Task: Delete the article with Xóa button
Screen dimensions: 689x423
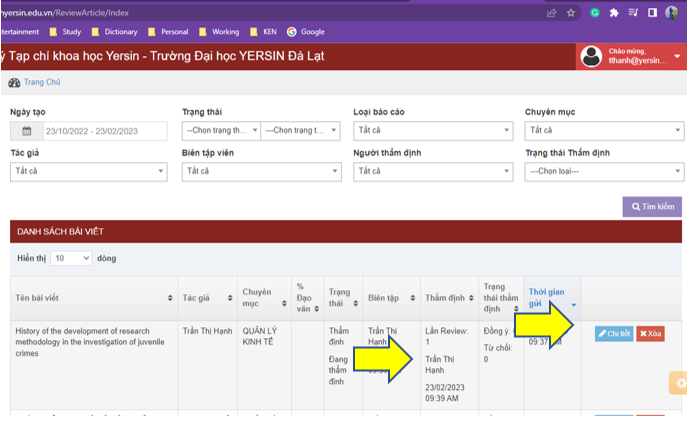Action: coord(650,334)
